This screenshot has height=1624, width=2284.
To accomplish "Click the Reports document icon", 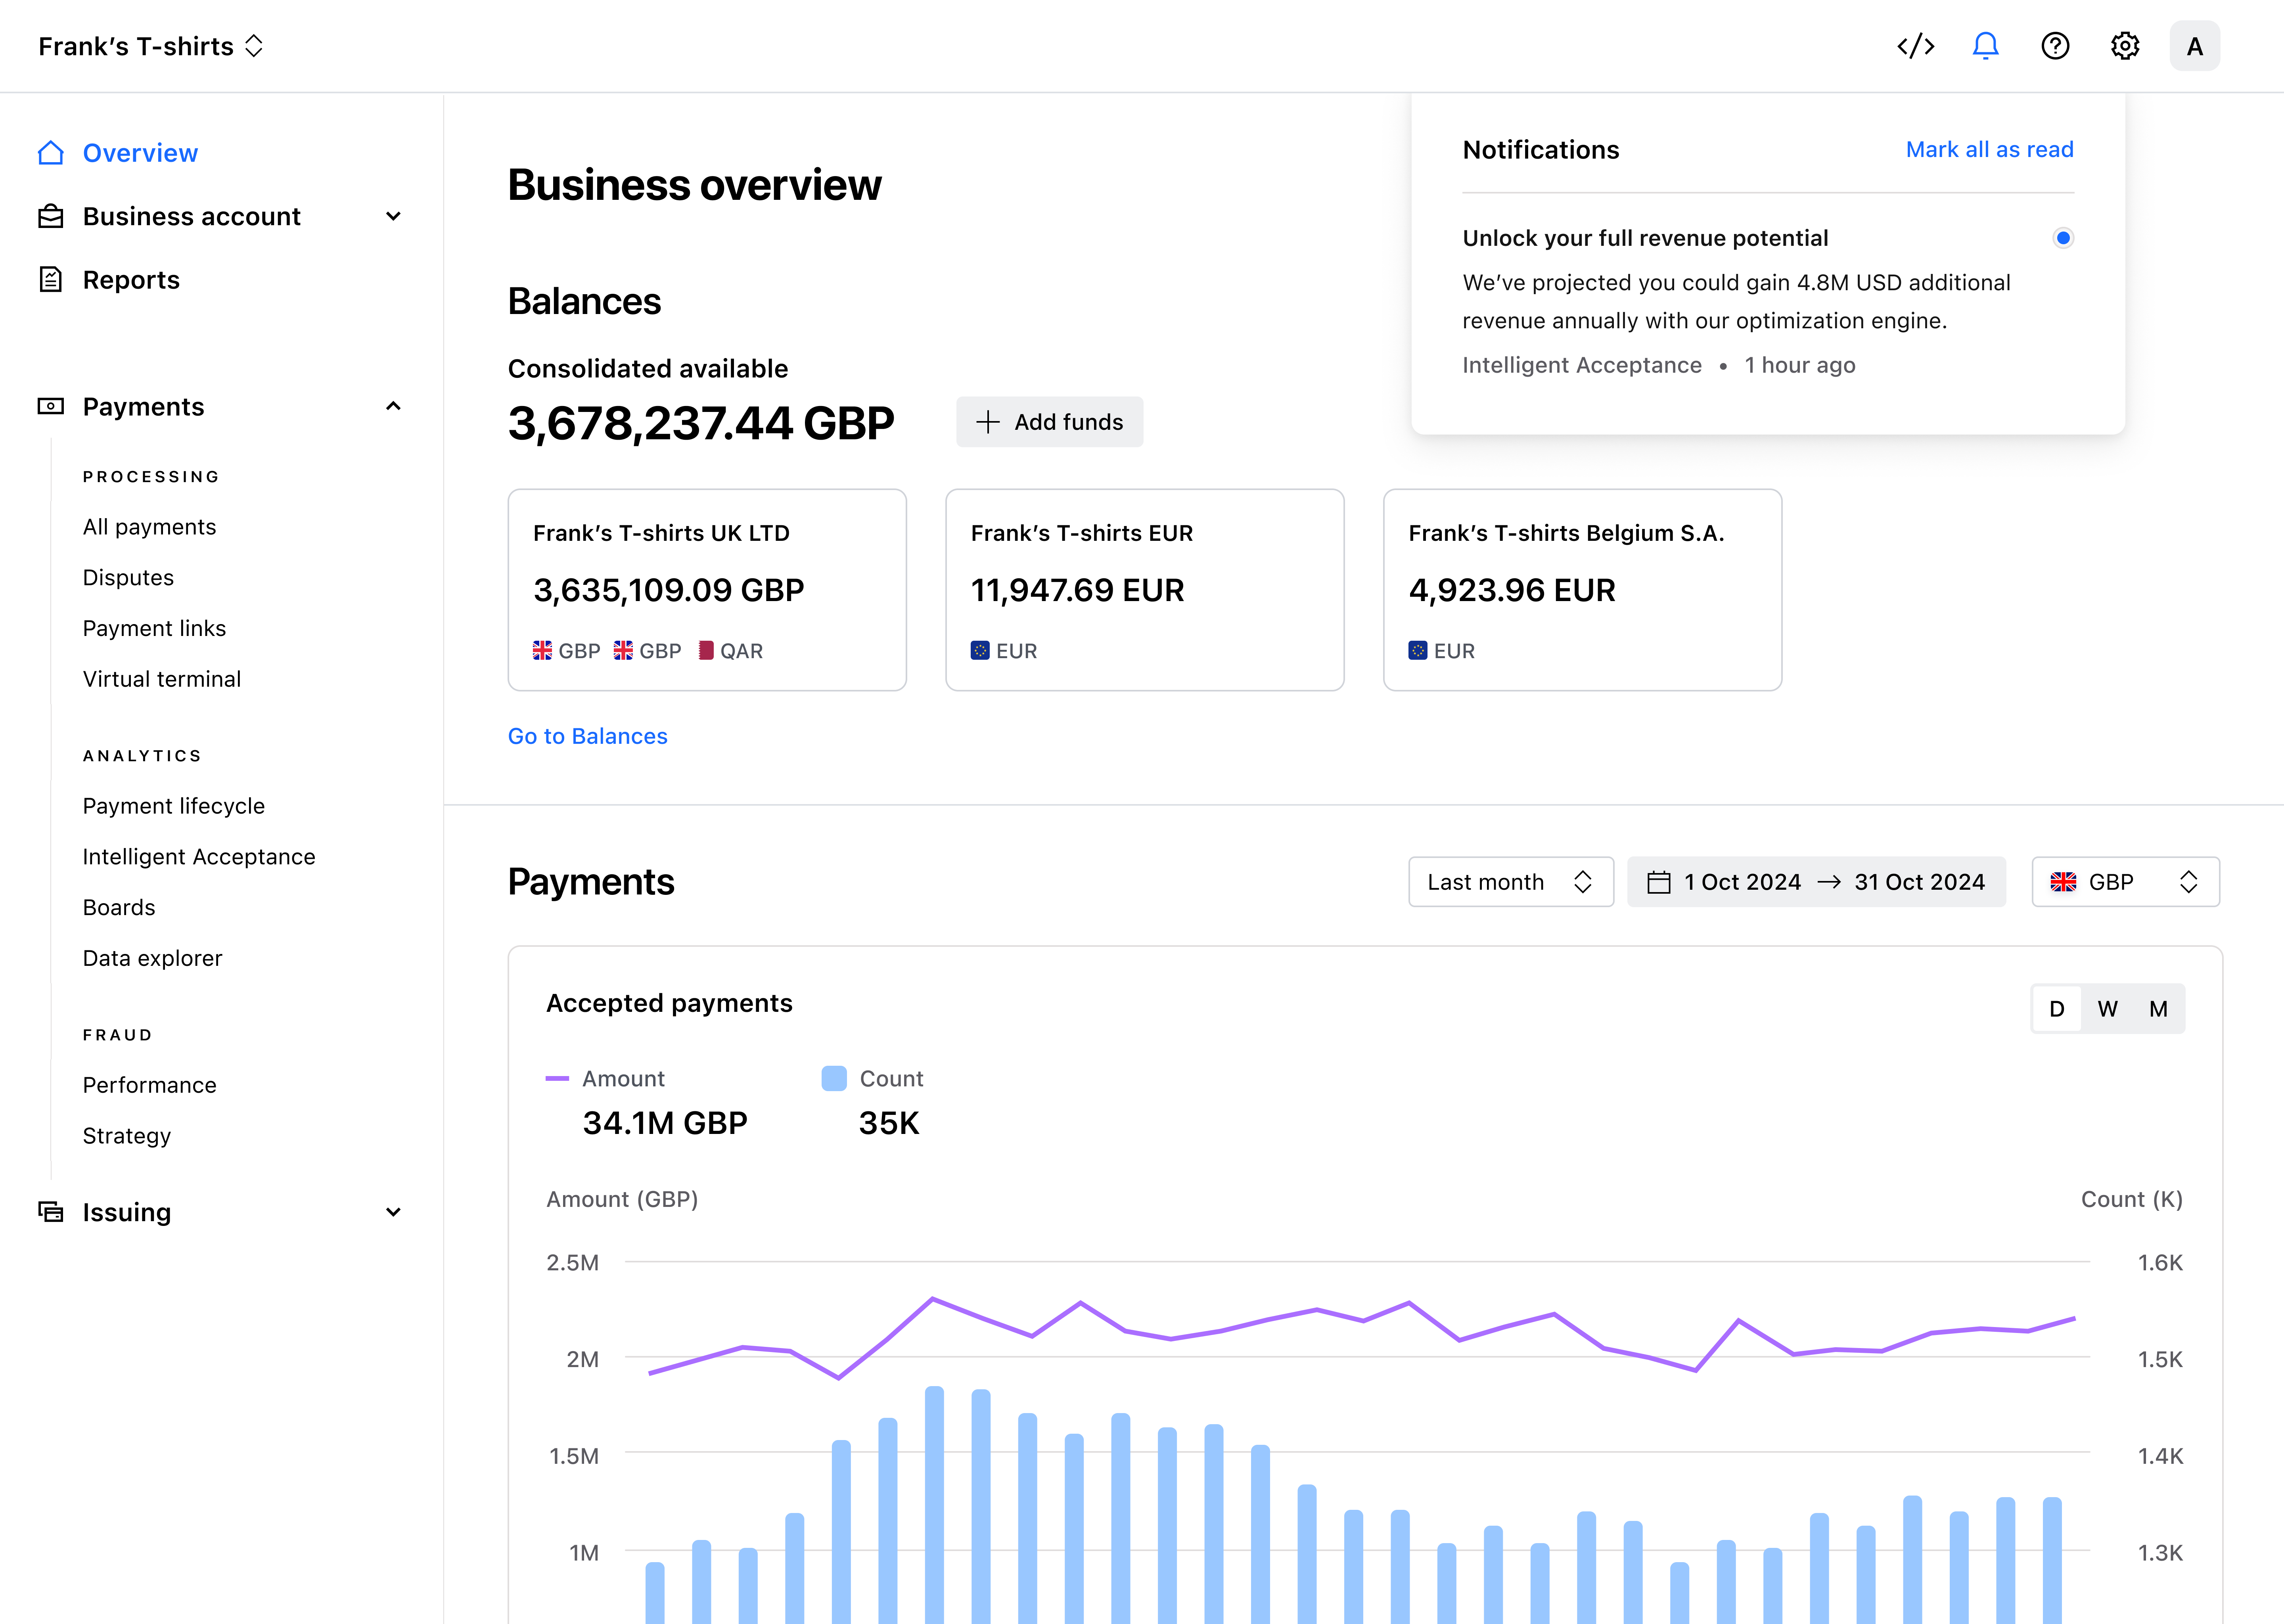I will [51, 279].
